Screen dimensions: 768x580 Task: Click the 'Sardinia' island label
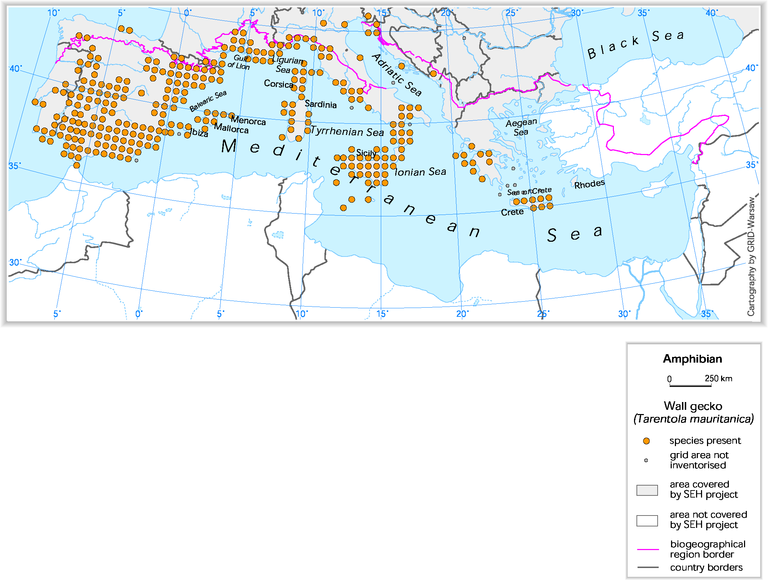pos(320,105)
